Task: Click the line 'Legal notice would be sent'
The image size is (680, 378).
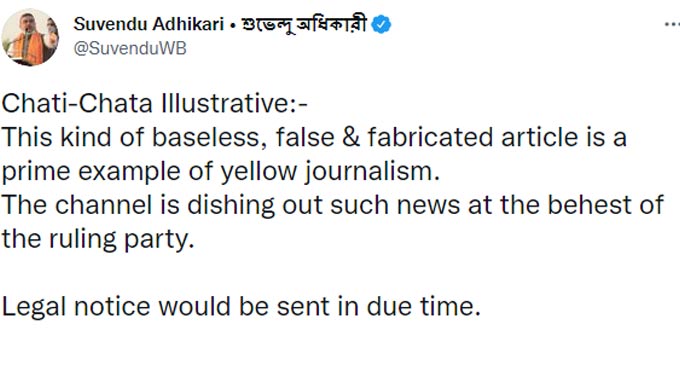Action: (241, 306)
